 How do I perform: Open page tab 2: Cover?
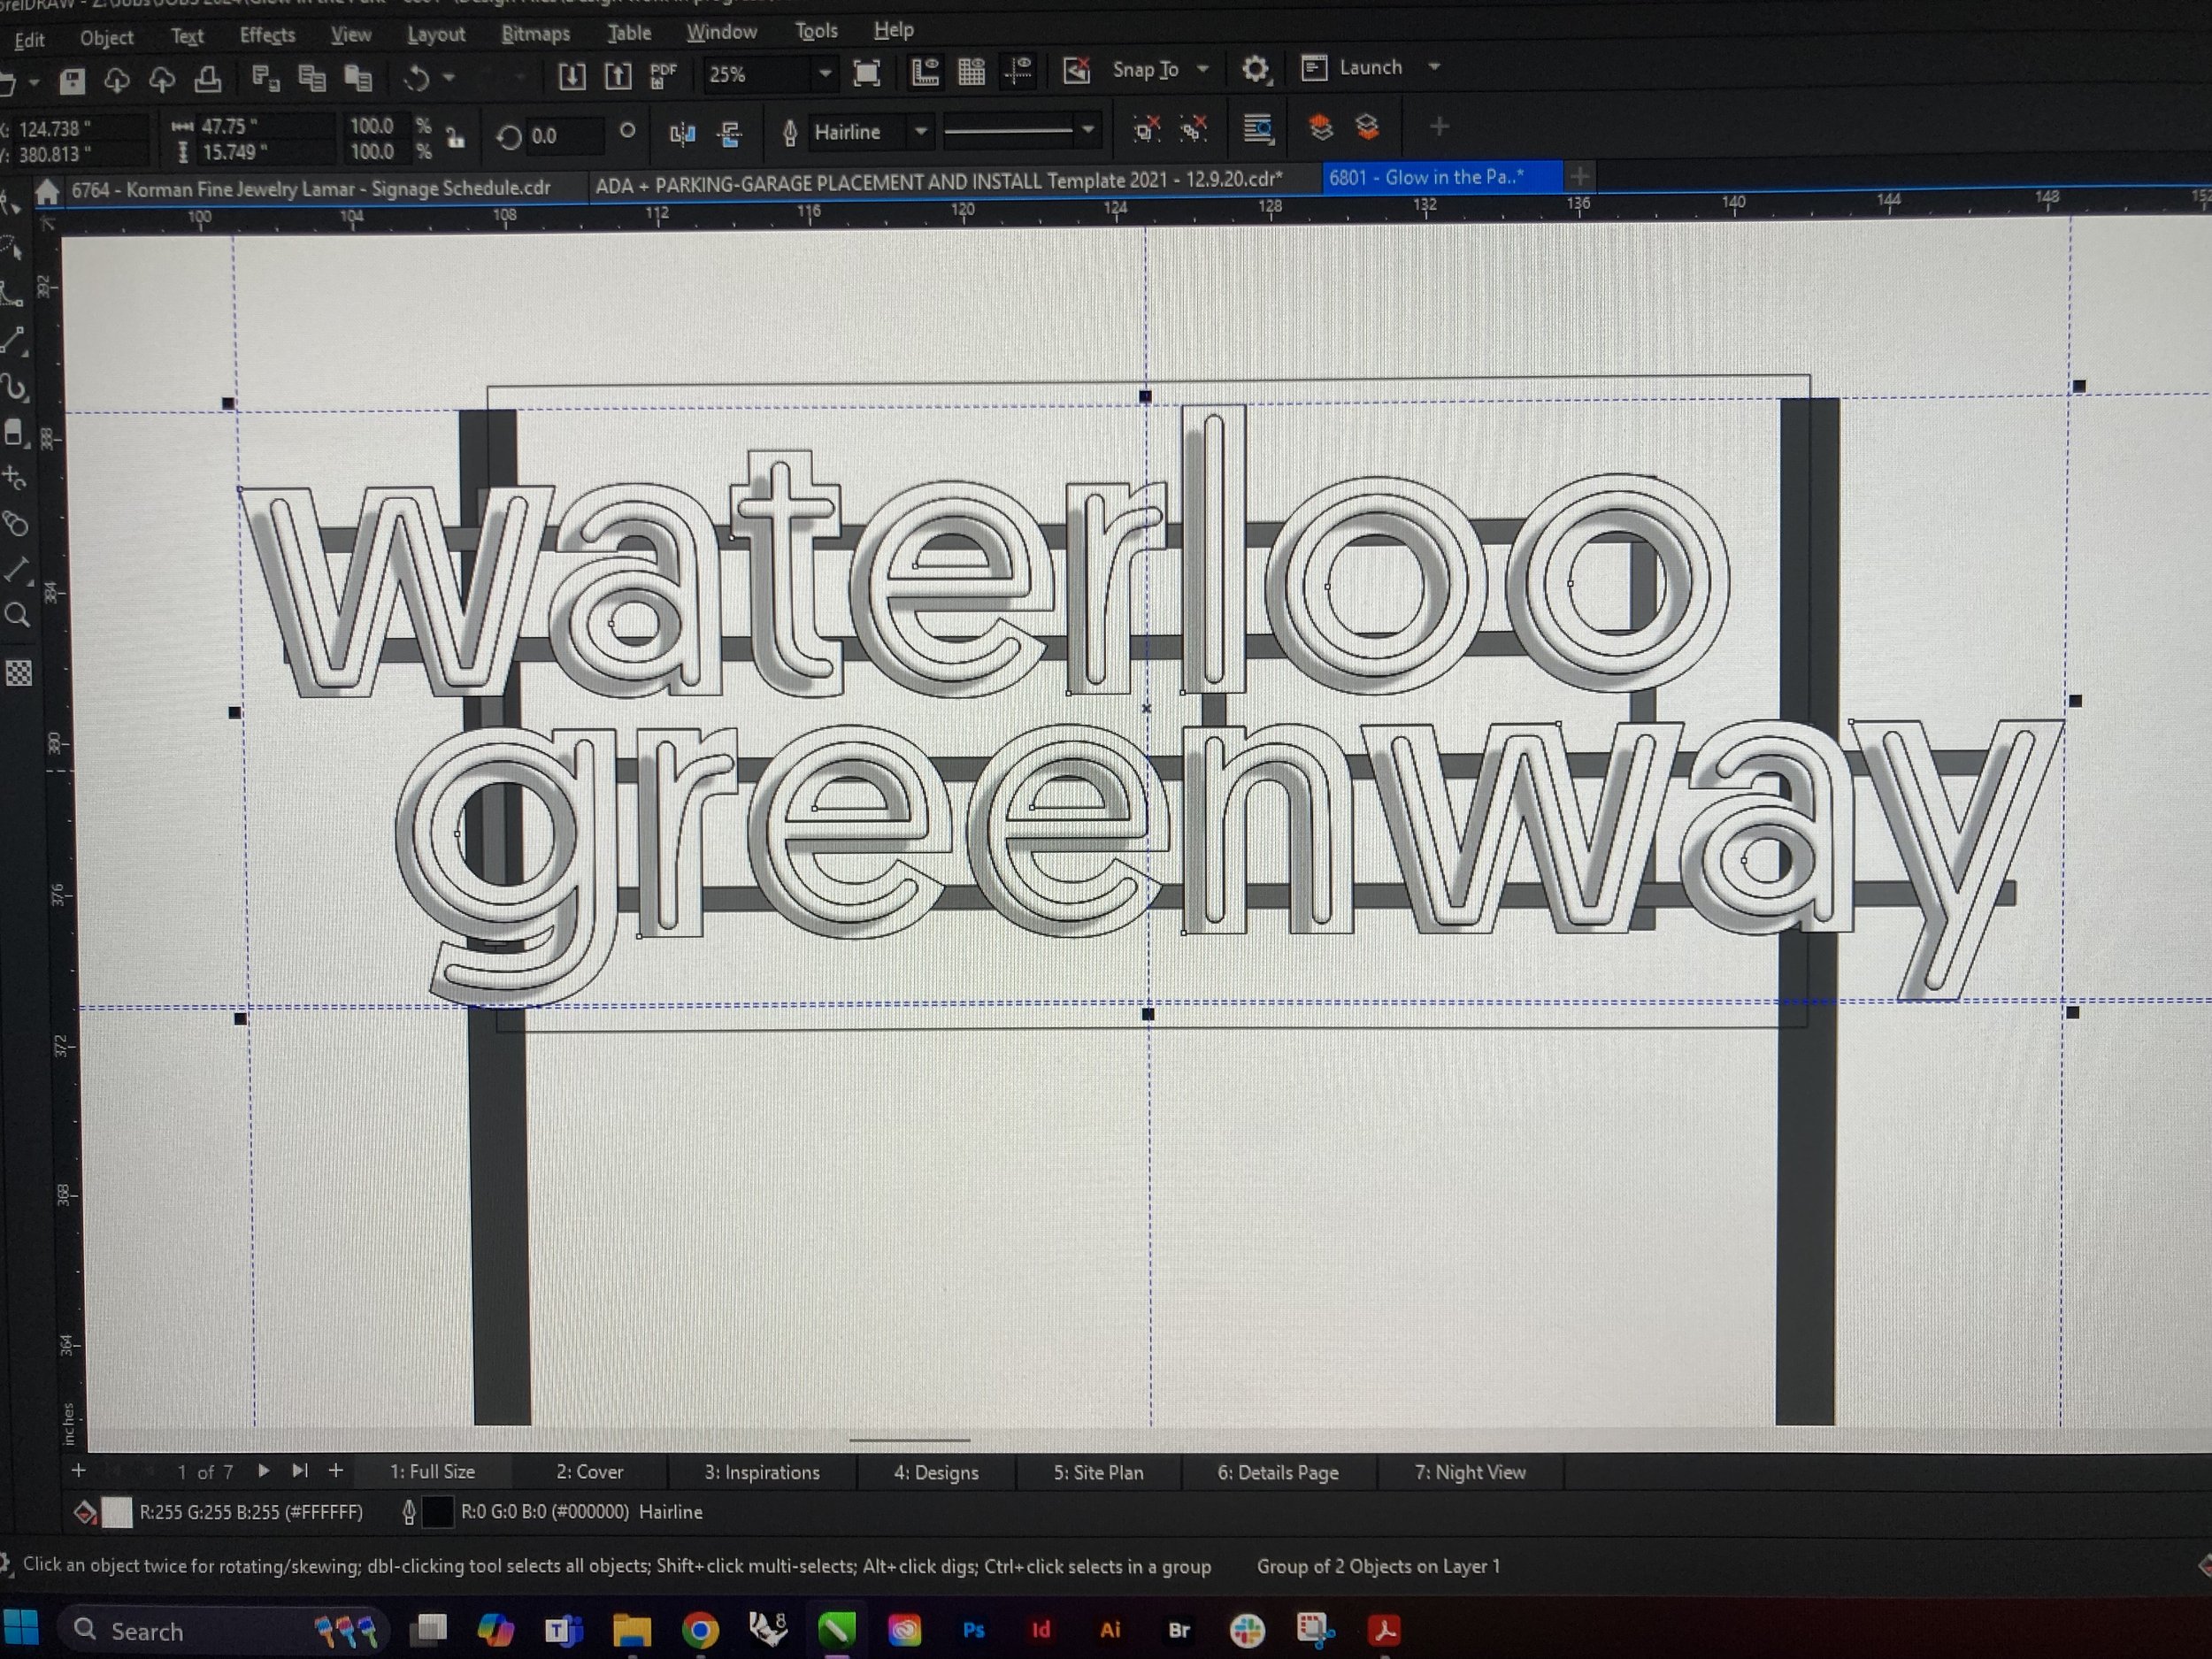tap(589, 1472)
